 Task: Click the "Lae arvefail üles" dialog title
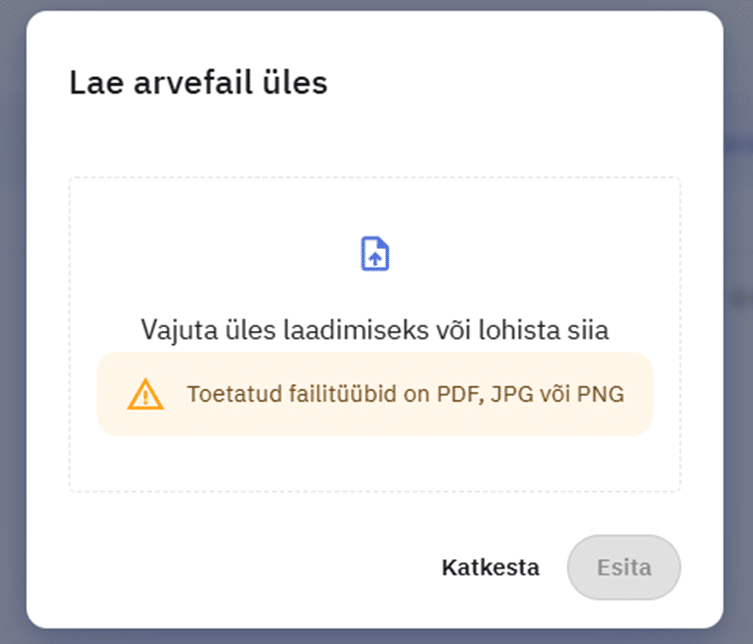coord(198,83)
